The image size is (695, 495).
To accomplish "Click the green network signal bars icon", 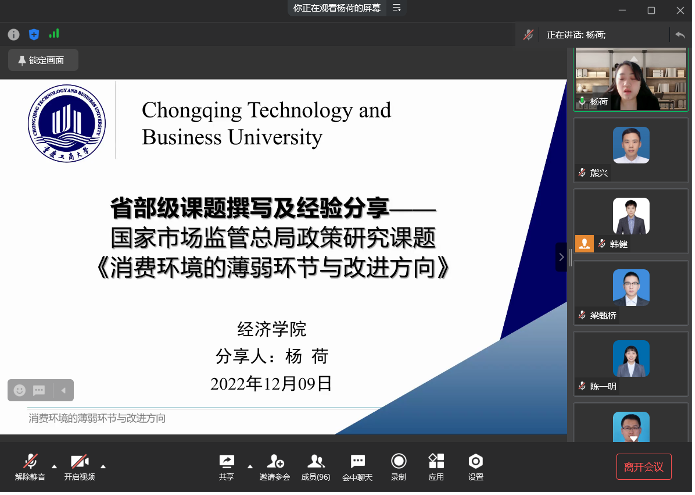I will tap(54, 34).
